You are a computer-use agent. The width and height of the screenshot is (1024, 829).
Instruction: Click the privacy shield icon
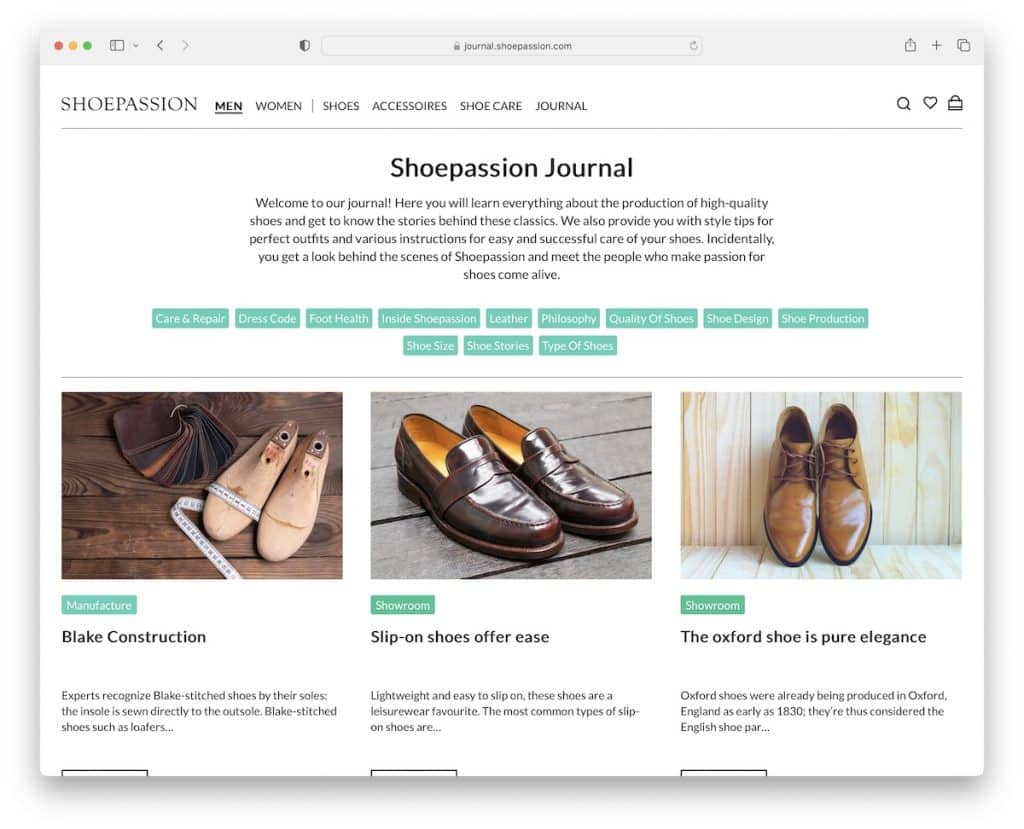coord(304,46)
